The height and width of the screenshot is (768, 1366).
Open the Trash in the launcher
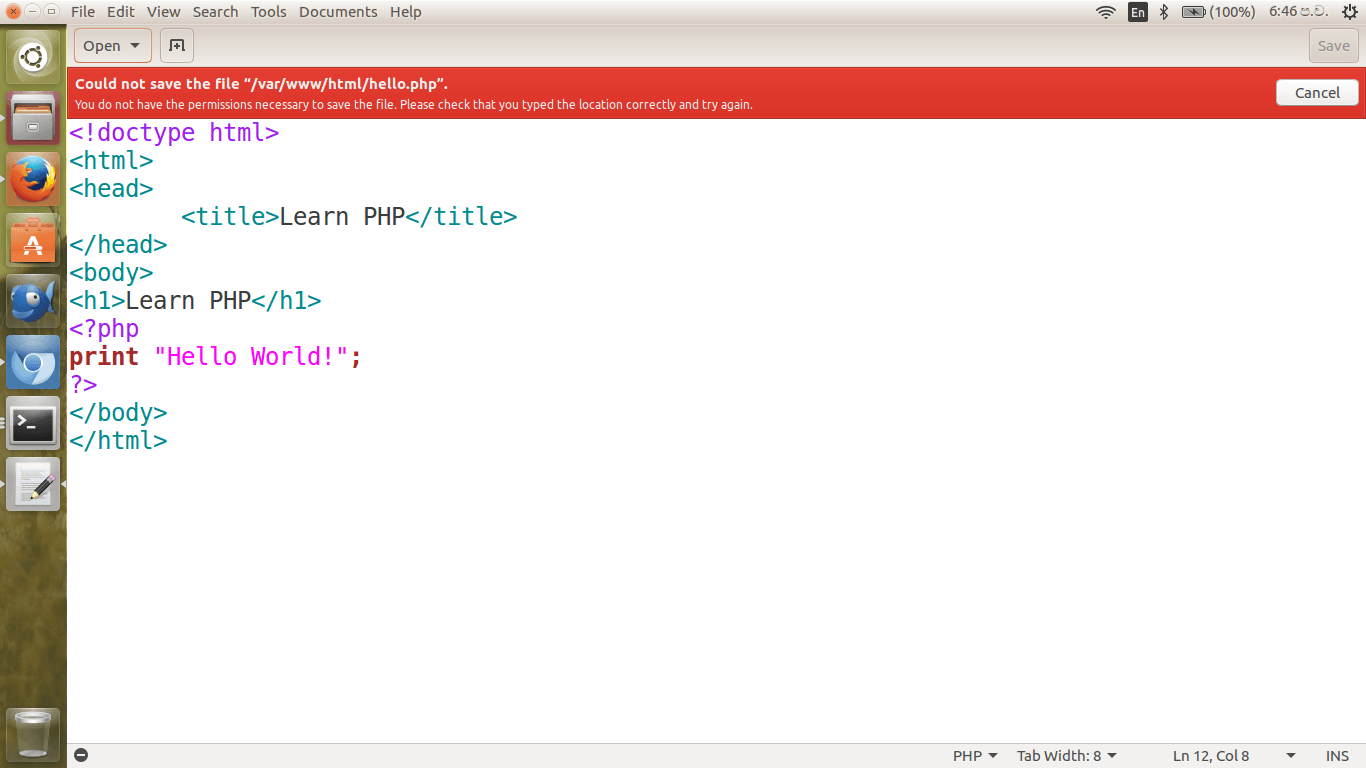coord(33,734)
